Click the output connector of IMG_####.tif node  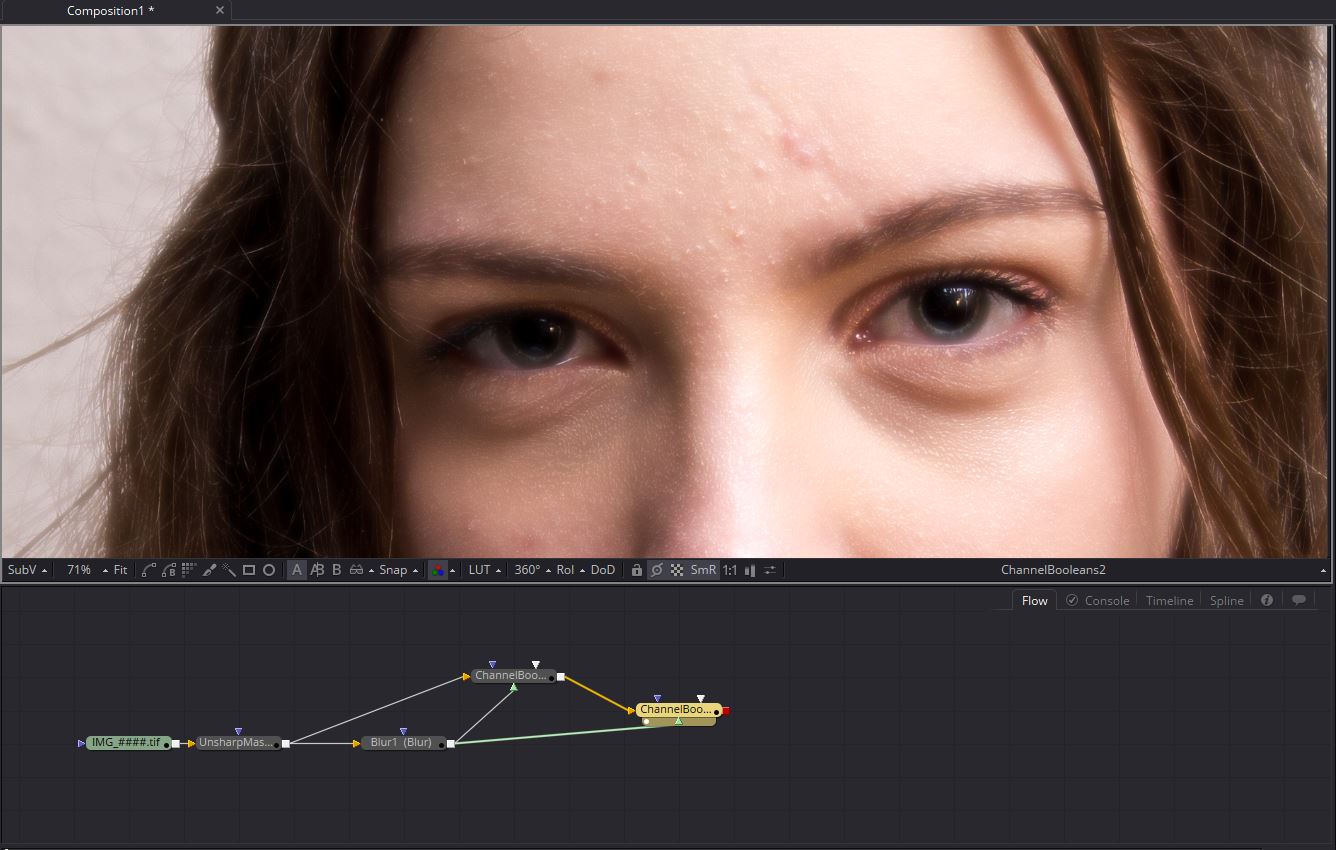(x=176, y=743)
